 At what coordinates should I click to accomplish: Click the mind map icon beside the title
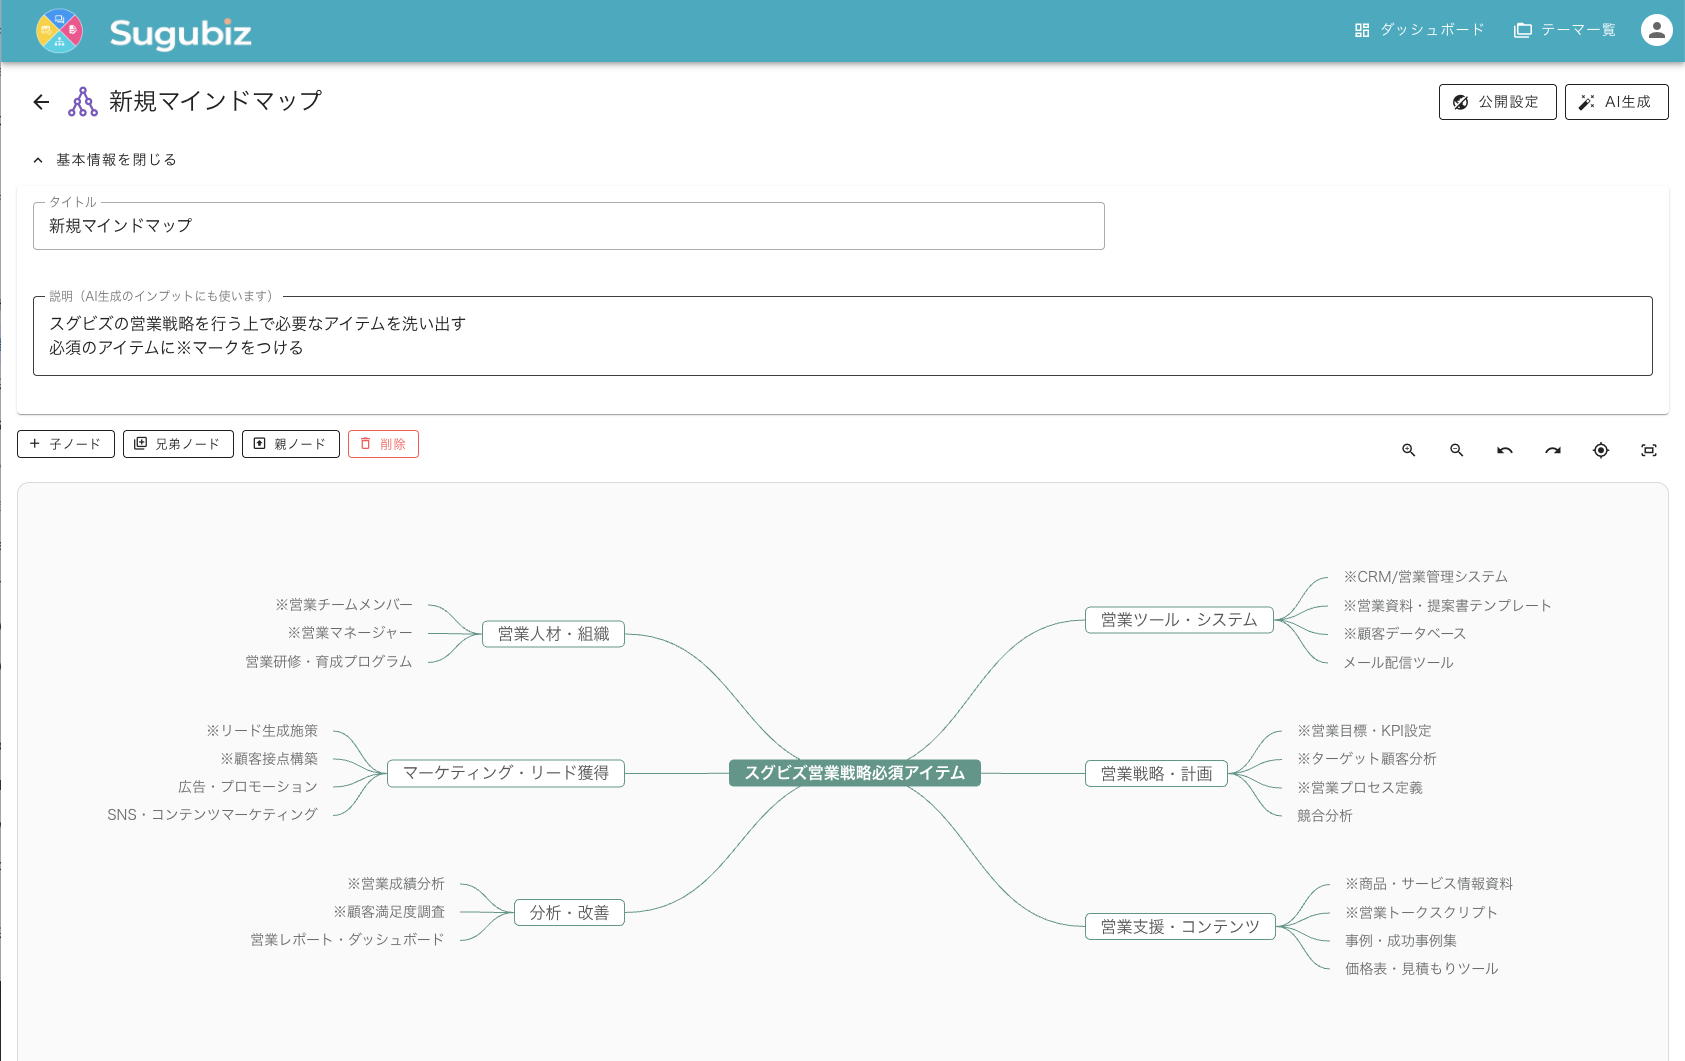point(81,101)
